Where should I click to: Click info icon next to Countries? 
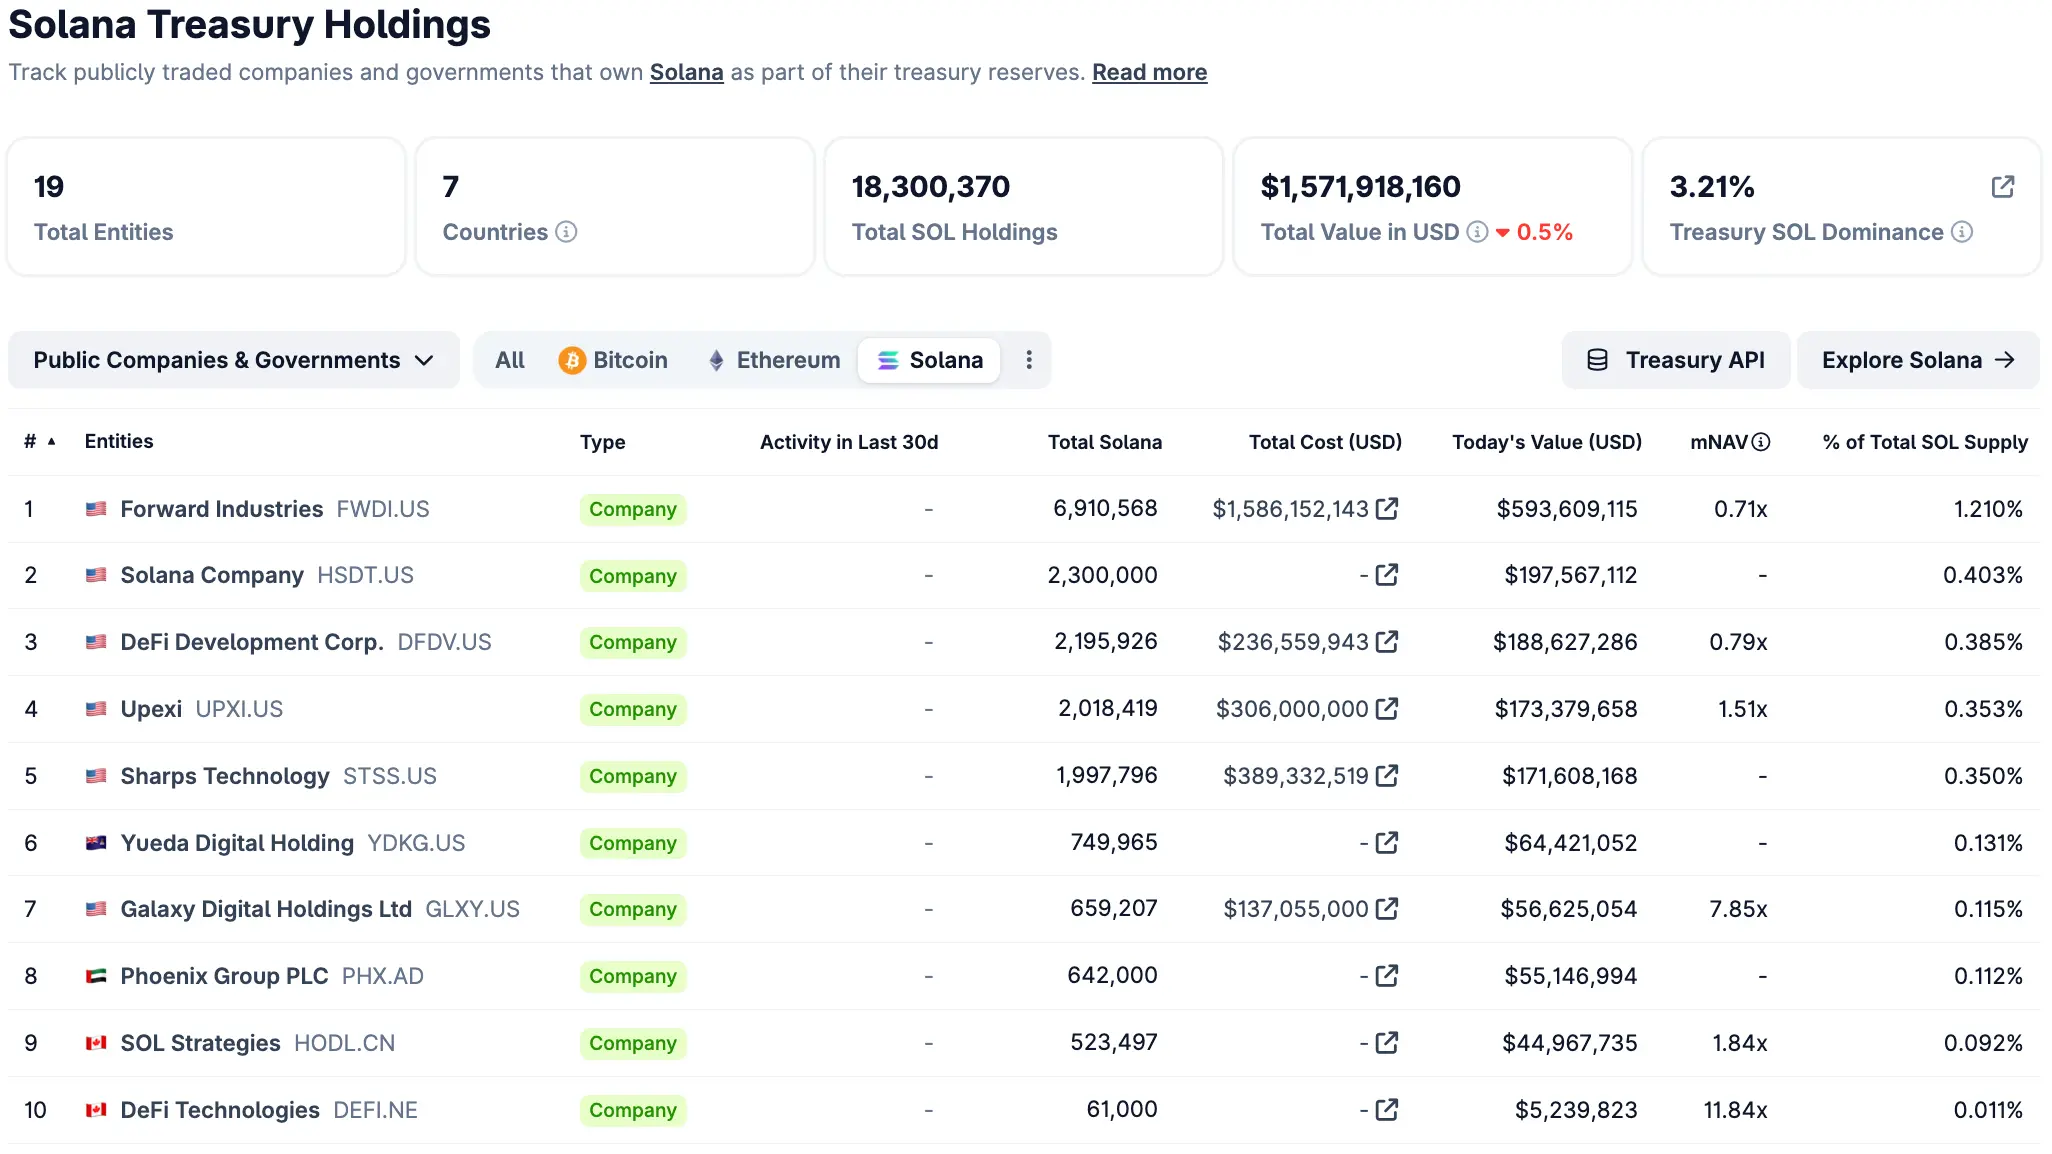[x=566, y=232]
